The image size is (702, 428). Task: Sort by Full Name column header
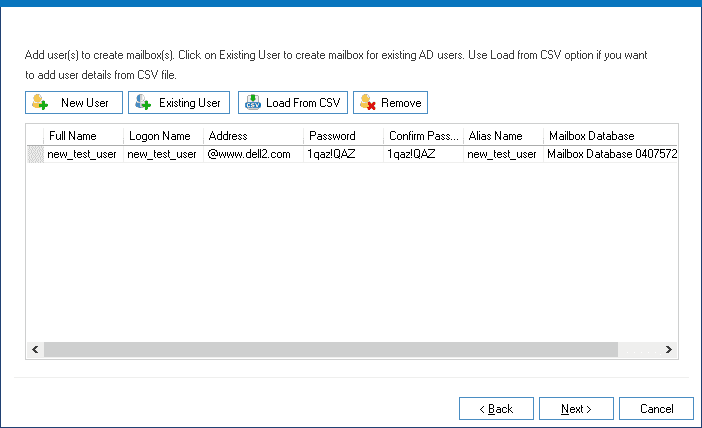click(83, 136)
